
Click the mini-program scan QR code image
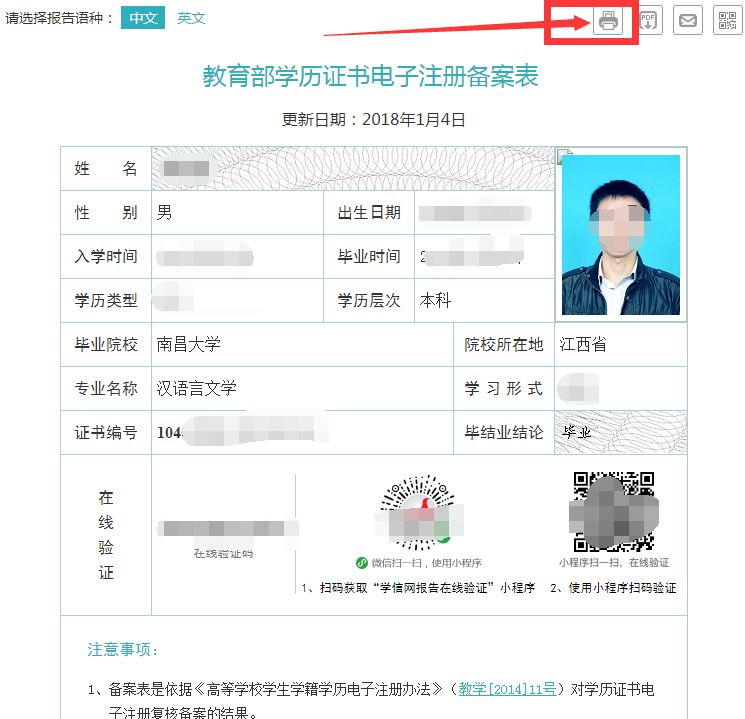(613, 512)
